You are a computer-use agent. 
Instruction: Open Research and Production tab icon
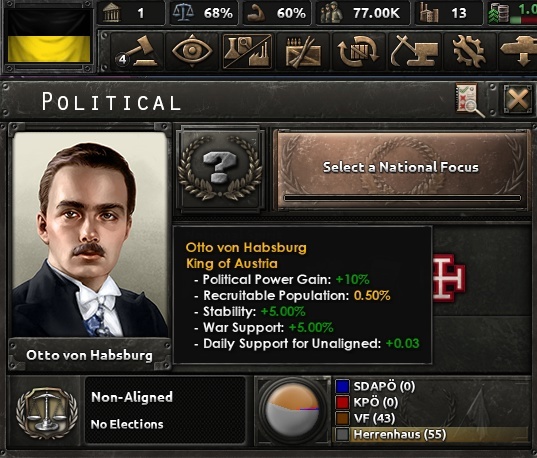point(247,51)
